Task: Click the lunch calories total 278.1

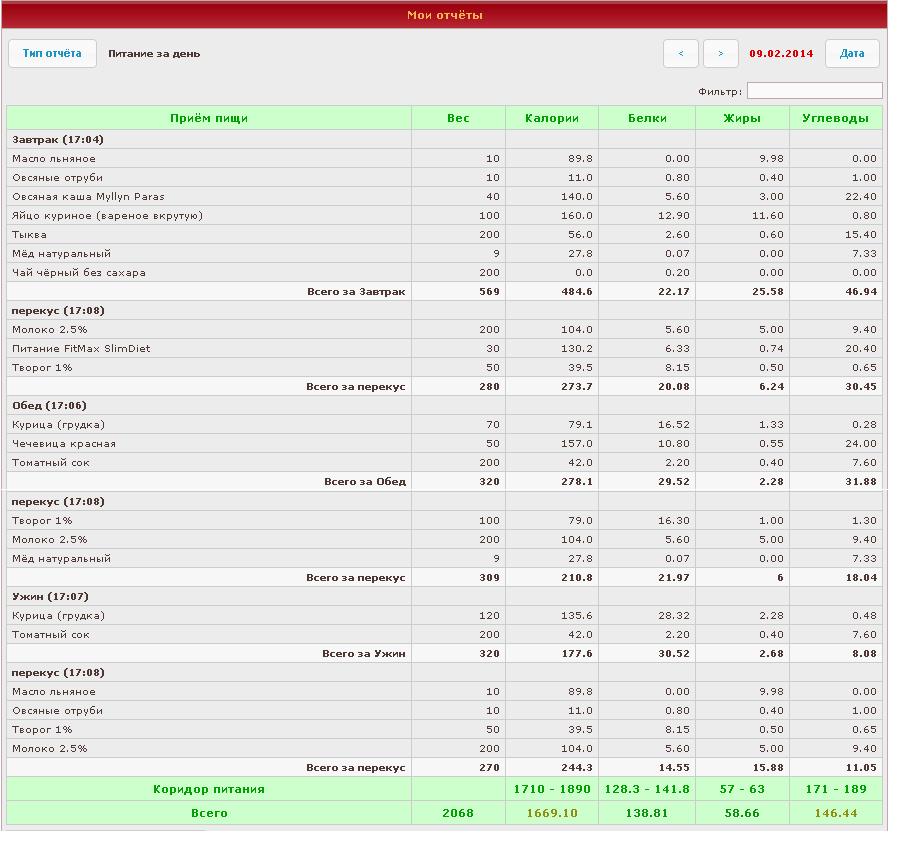Action: click(x=577, y=482)
